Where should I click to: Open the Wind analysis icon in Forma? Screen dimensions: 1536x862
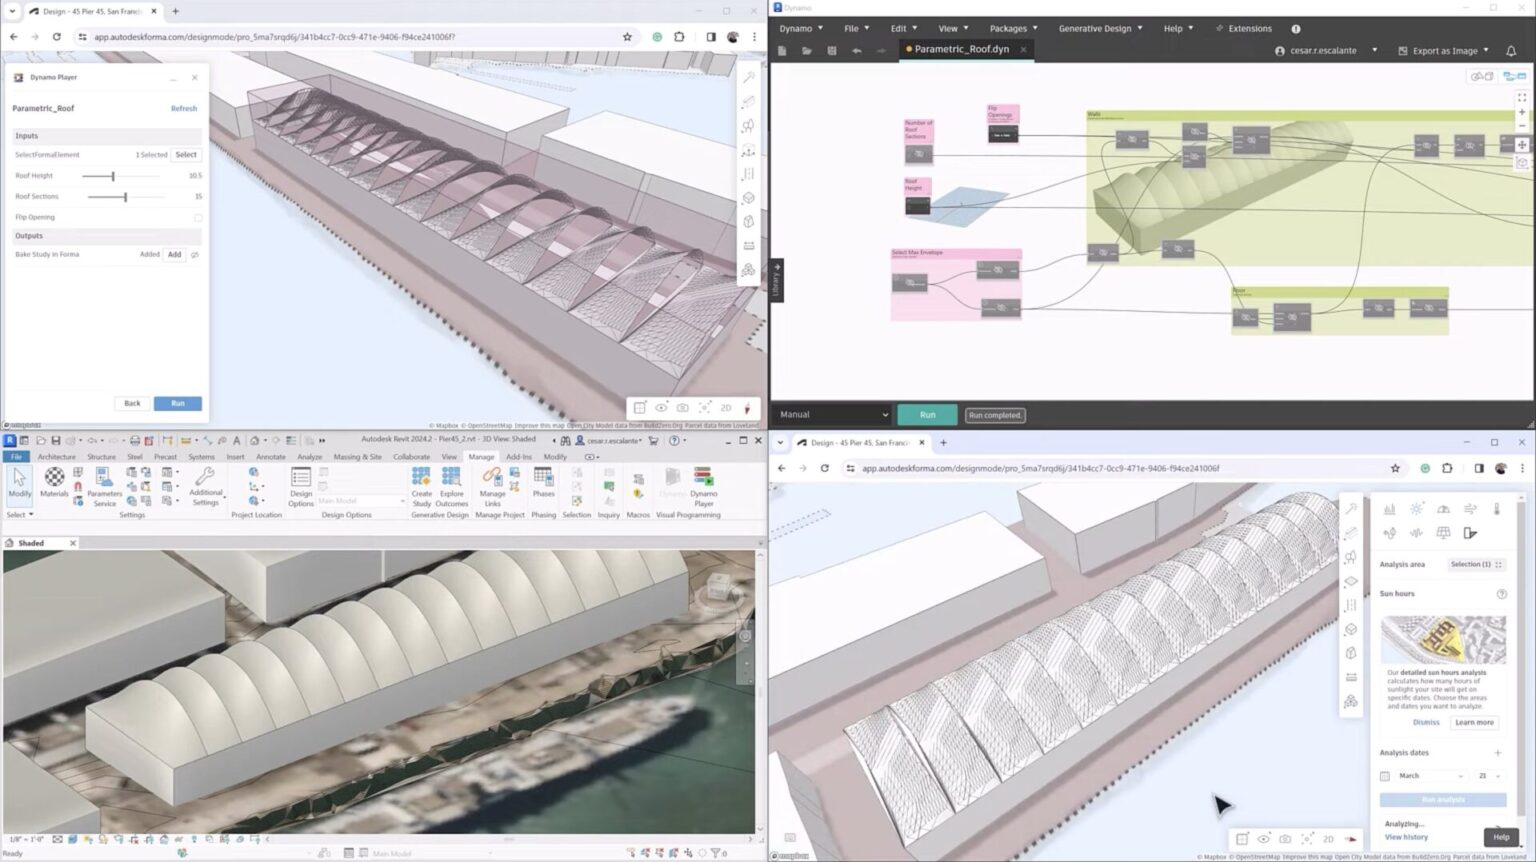[1470, 508]
